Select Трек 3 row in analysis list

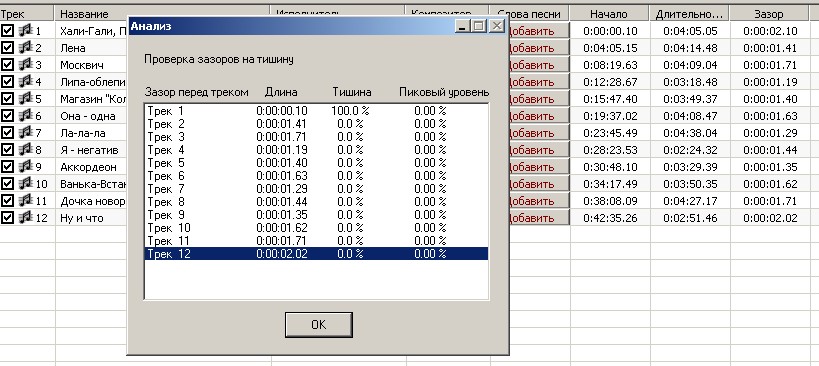coord(316,137)
